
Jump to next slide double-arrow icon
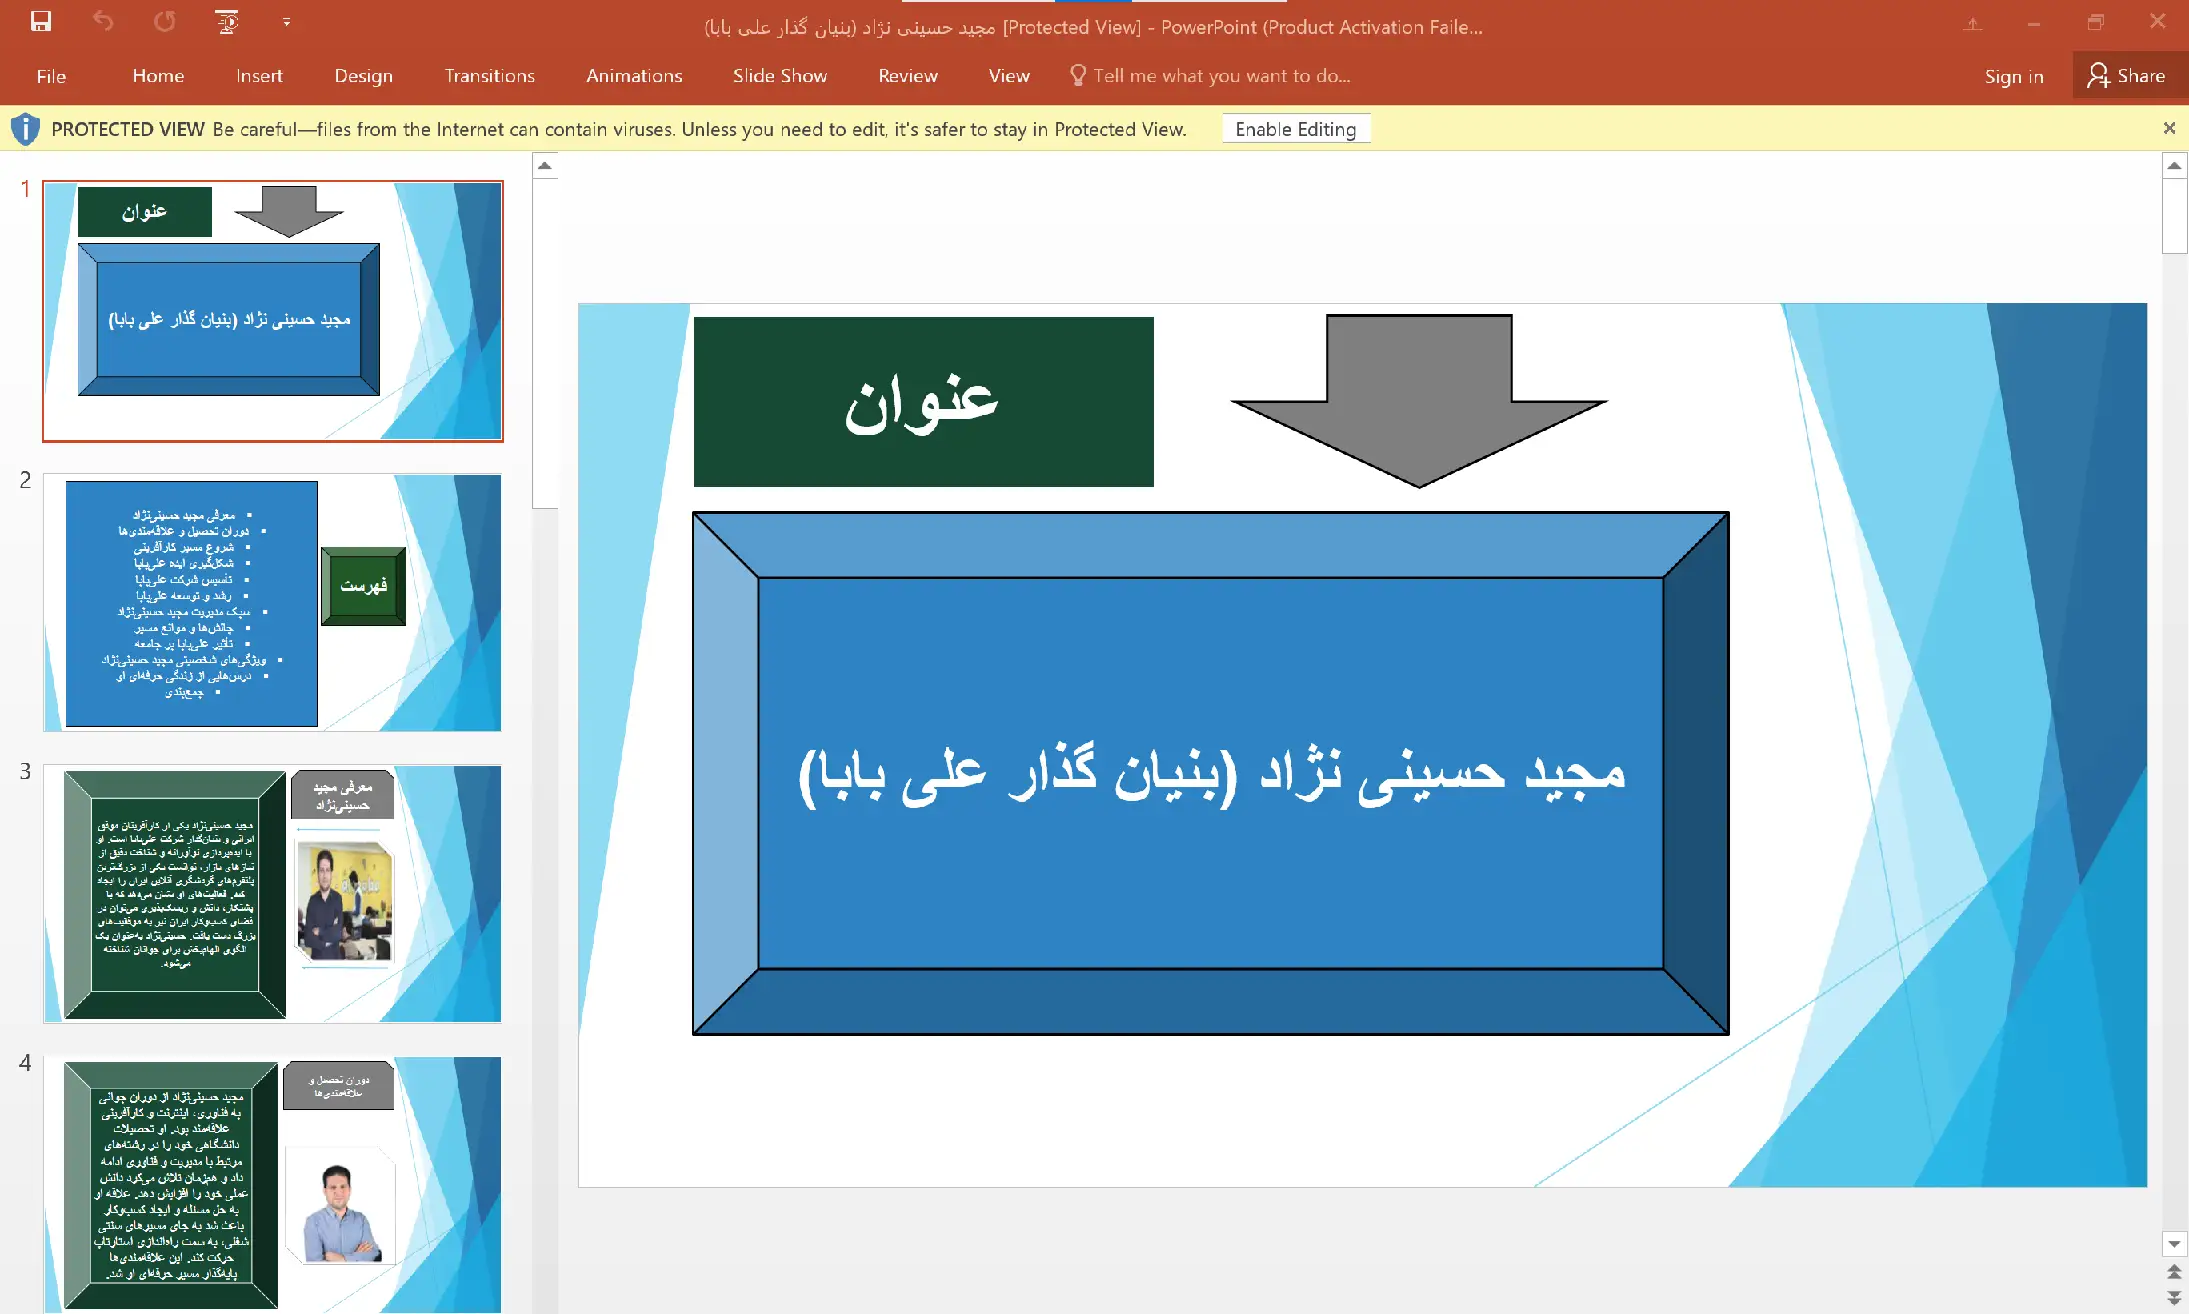coord(2174,1297)
